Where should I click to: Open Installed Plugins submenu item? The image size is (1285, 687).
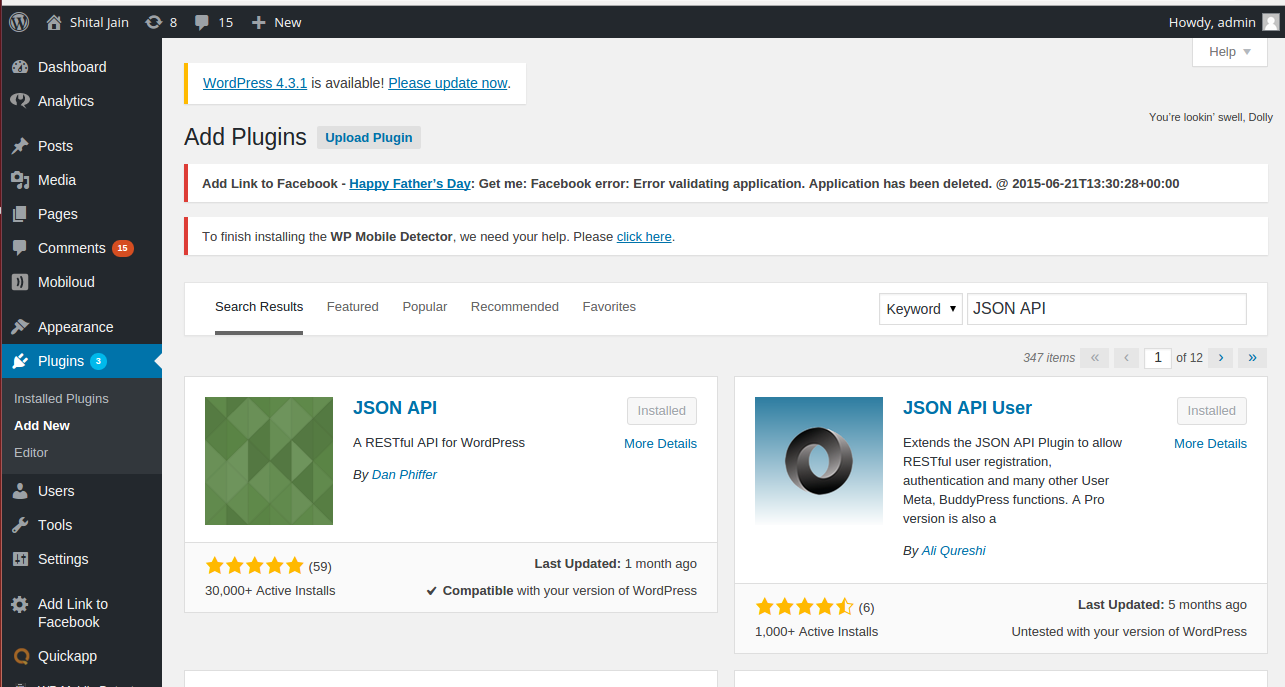pos(61,398)
